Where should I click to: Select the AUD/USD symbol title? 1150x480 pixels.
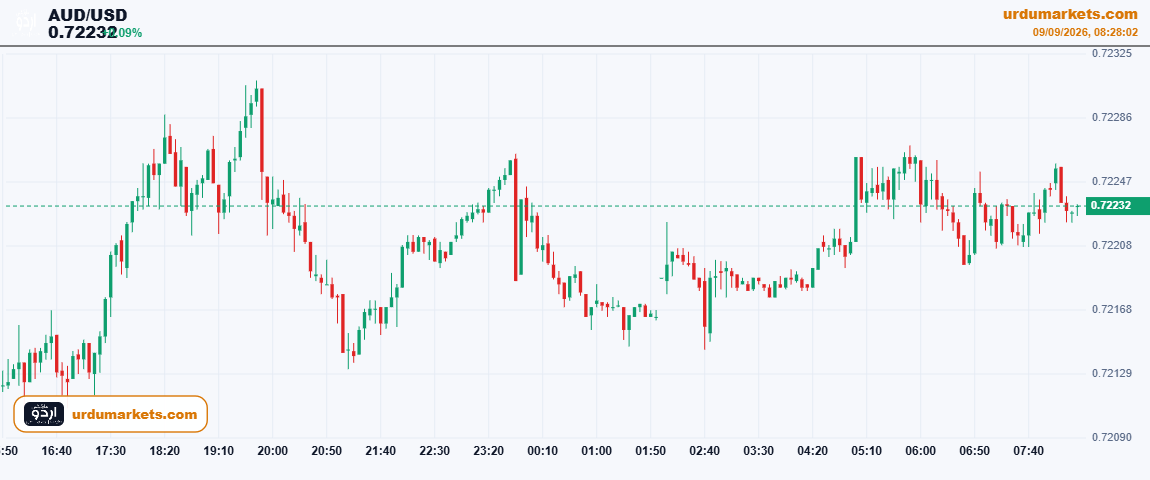coord(87,15)
